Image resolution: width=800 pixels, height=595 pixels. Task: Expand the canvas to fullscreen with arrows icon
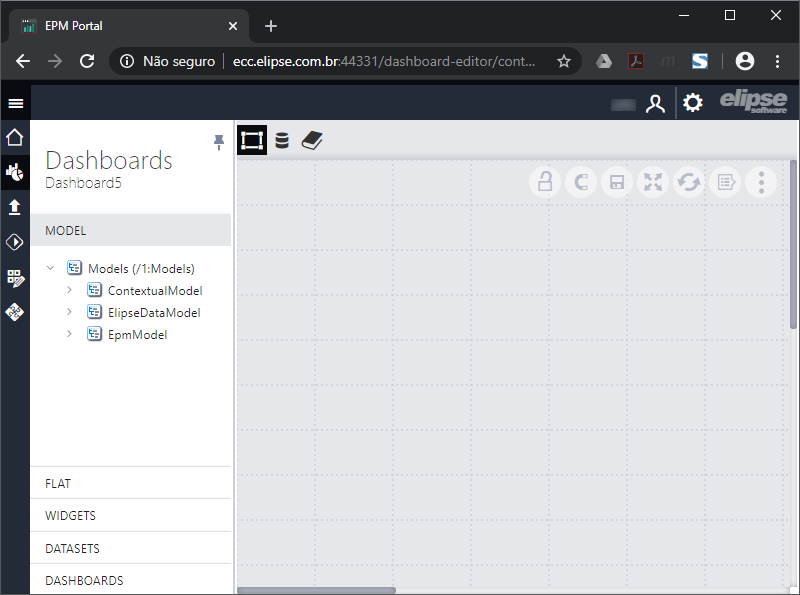(653, 182)
